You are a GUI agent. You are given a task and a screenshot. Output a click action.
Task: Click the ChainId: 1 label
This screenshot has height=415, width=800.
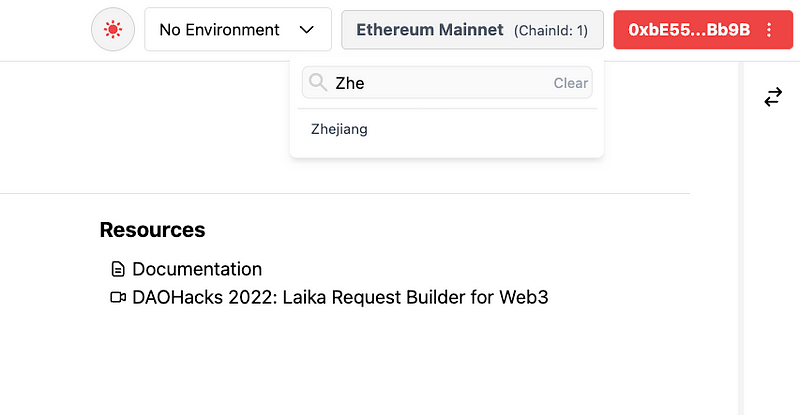[x=552, y=31]
